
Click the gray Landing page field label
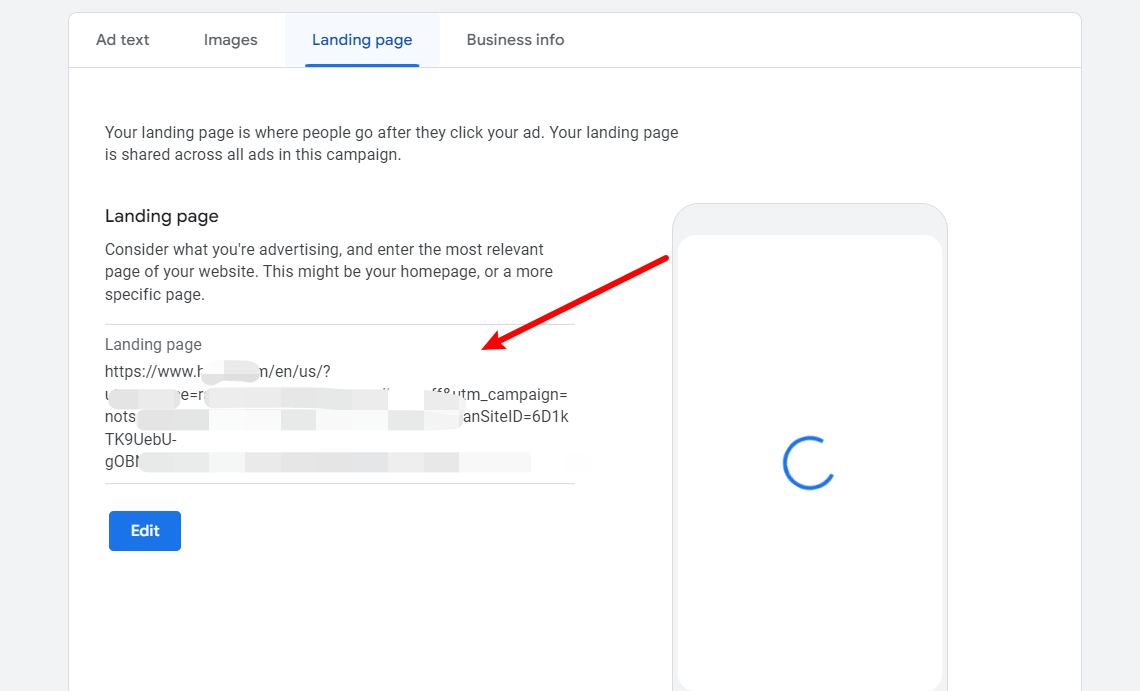(153, 345)
